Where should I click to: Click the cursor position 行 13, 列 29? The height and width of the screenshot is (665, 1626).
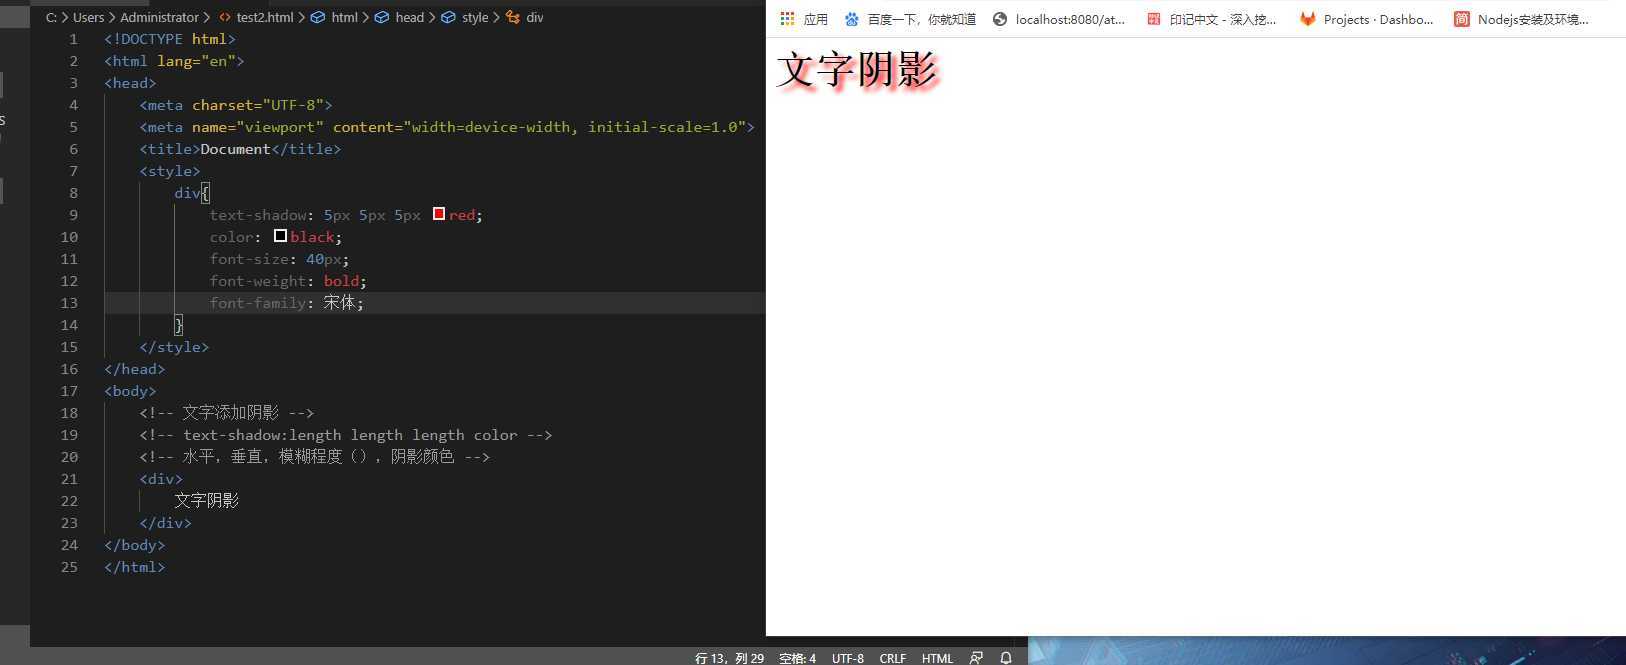click(729, 658)
